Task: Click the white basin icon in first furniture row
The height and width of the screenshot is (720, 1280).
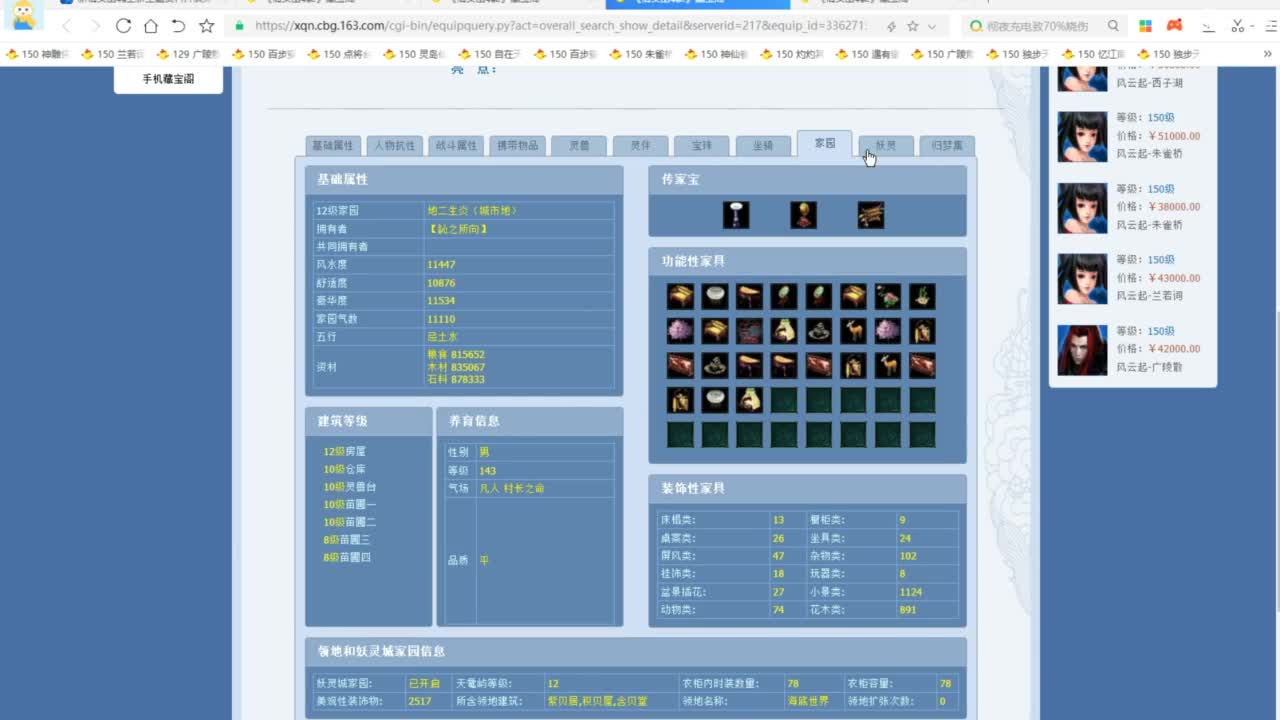Action: 714,296
